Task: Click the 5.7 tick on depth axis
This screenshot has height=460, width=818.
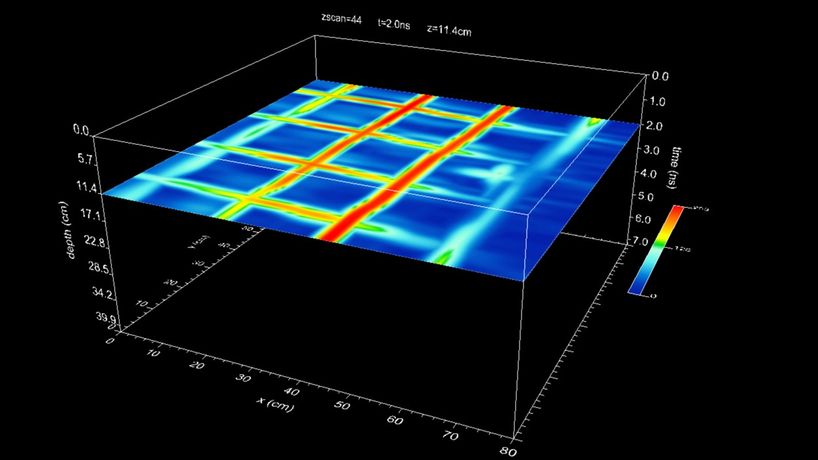Action: (x=86, y=159)
